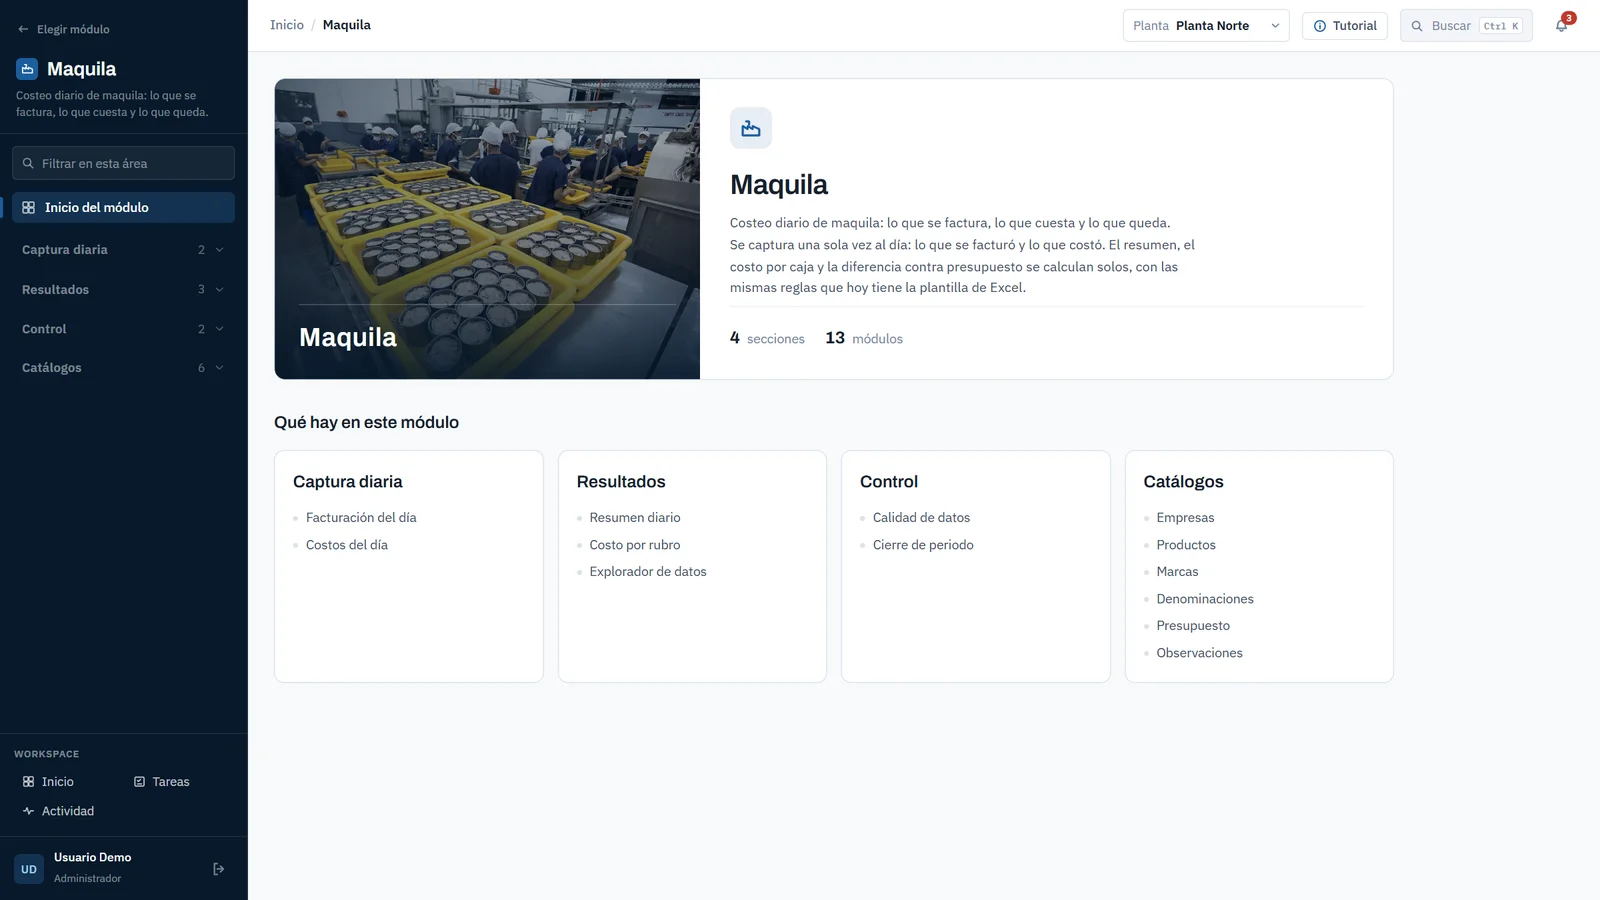Click the 13 módulos count

click(864, 338)
